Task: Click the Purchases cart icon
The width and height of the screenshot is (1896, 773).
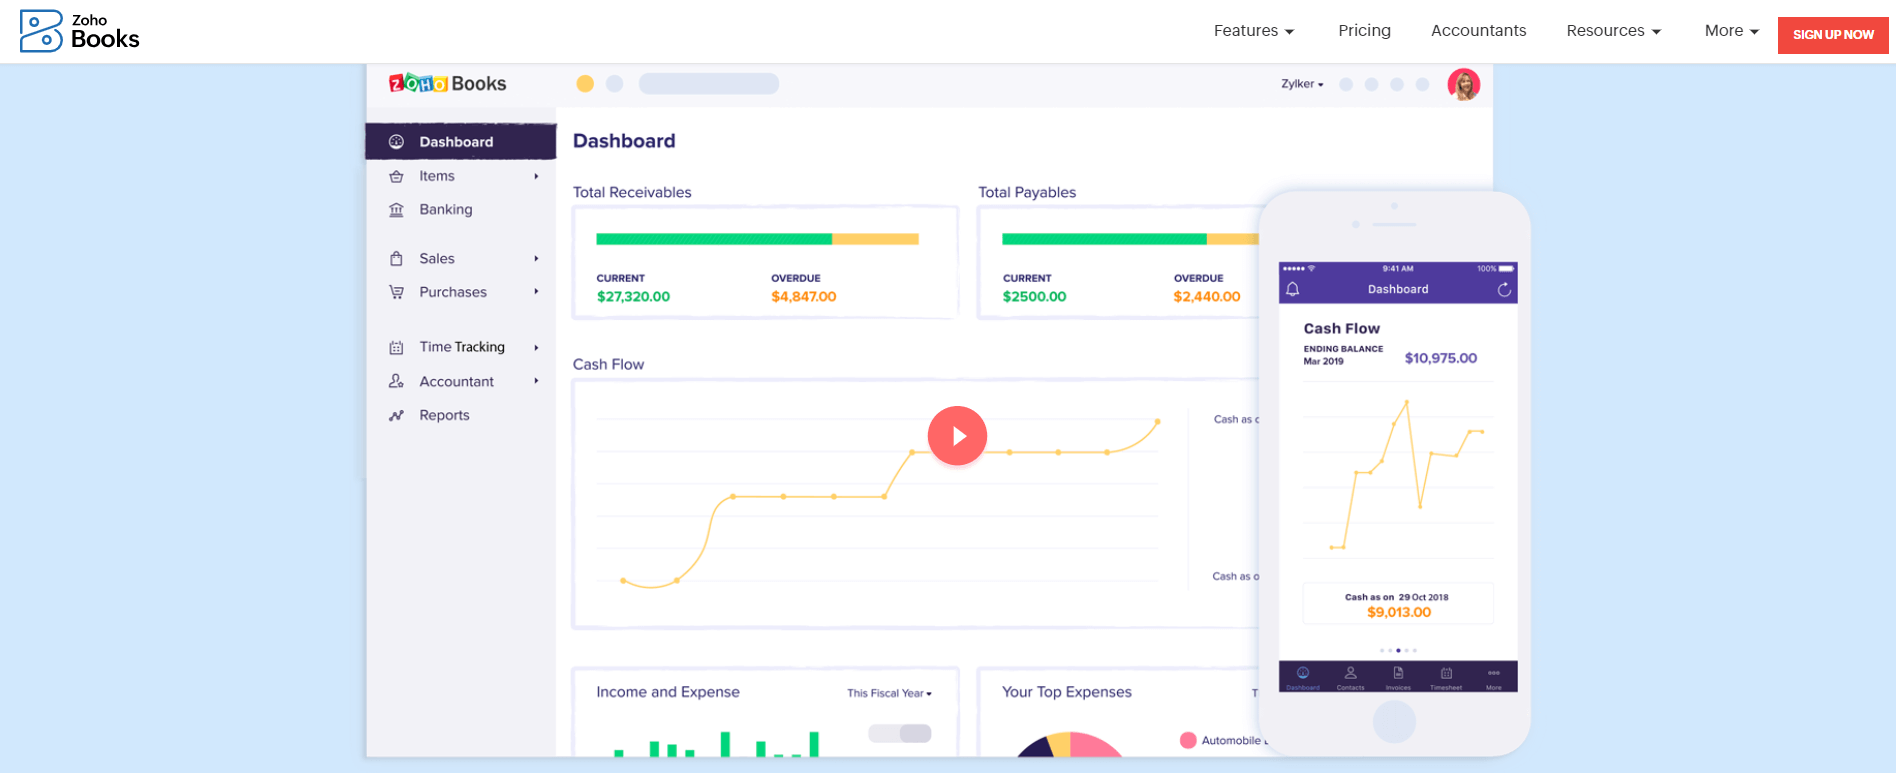Action: tap(396, 292)
